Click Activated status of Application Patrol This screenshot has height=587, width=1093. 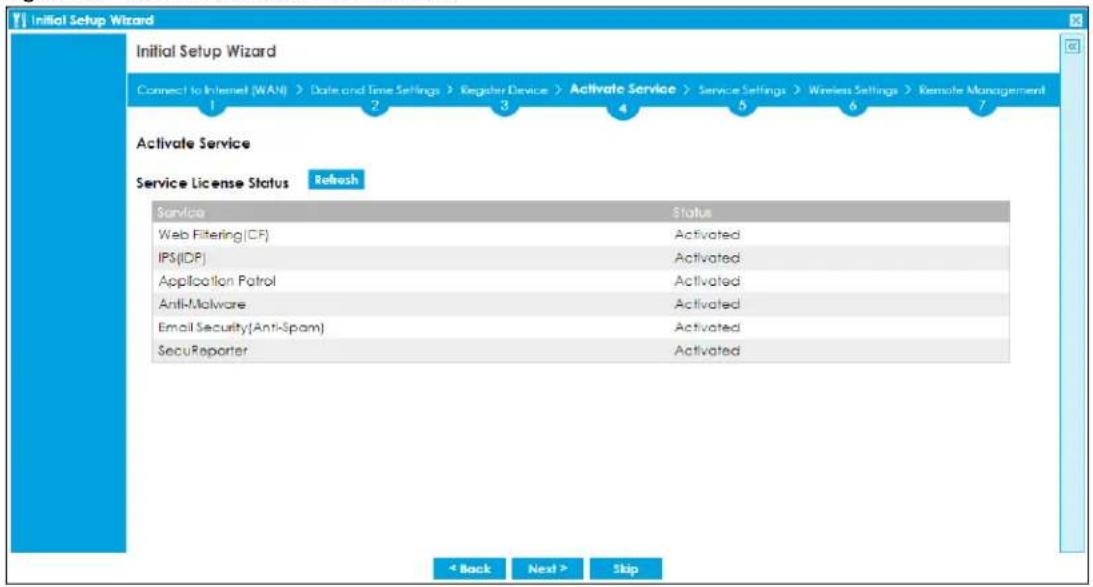[x=707, y=281]
